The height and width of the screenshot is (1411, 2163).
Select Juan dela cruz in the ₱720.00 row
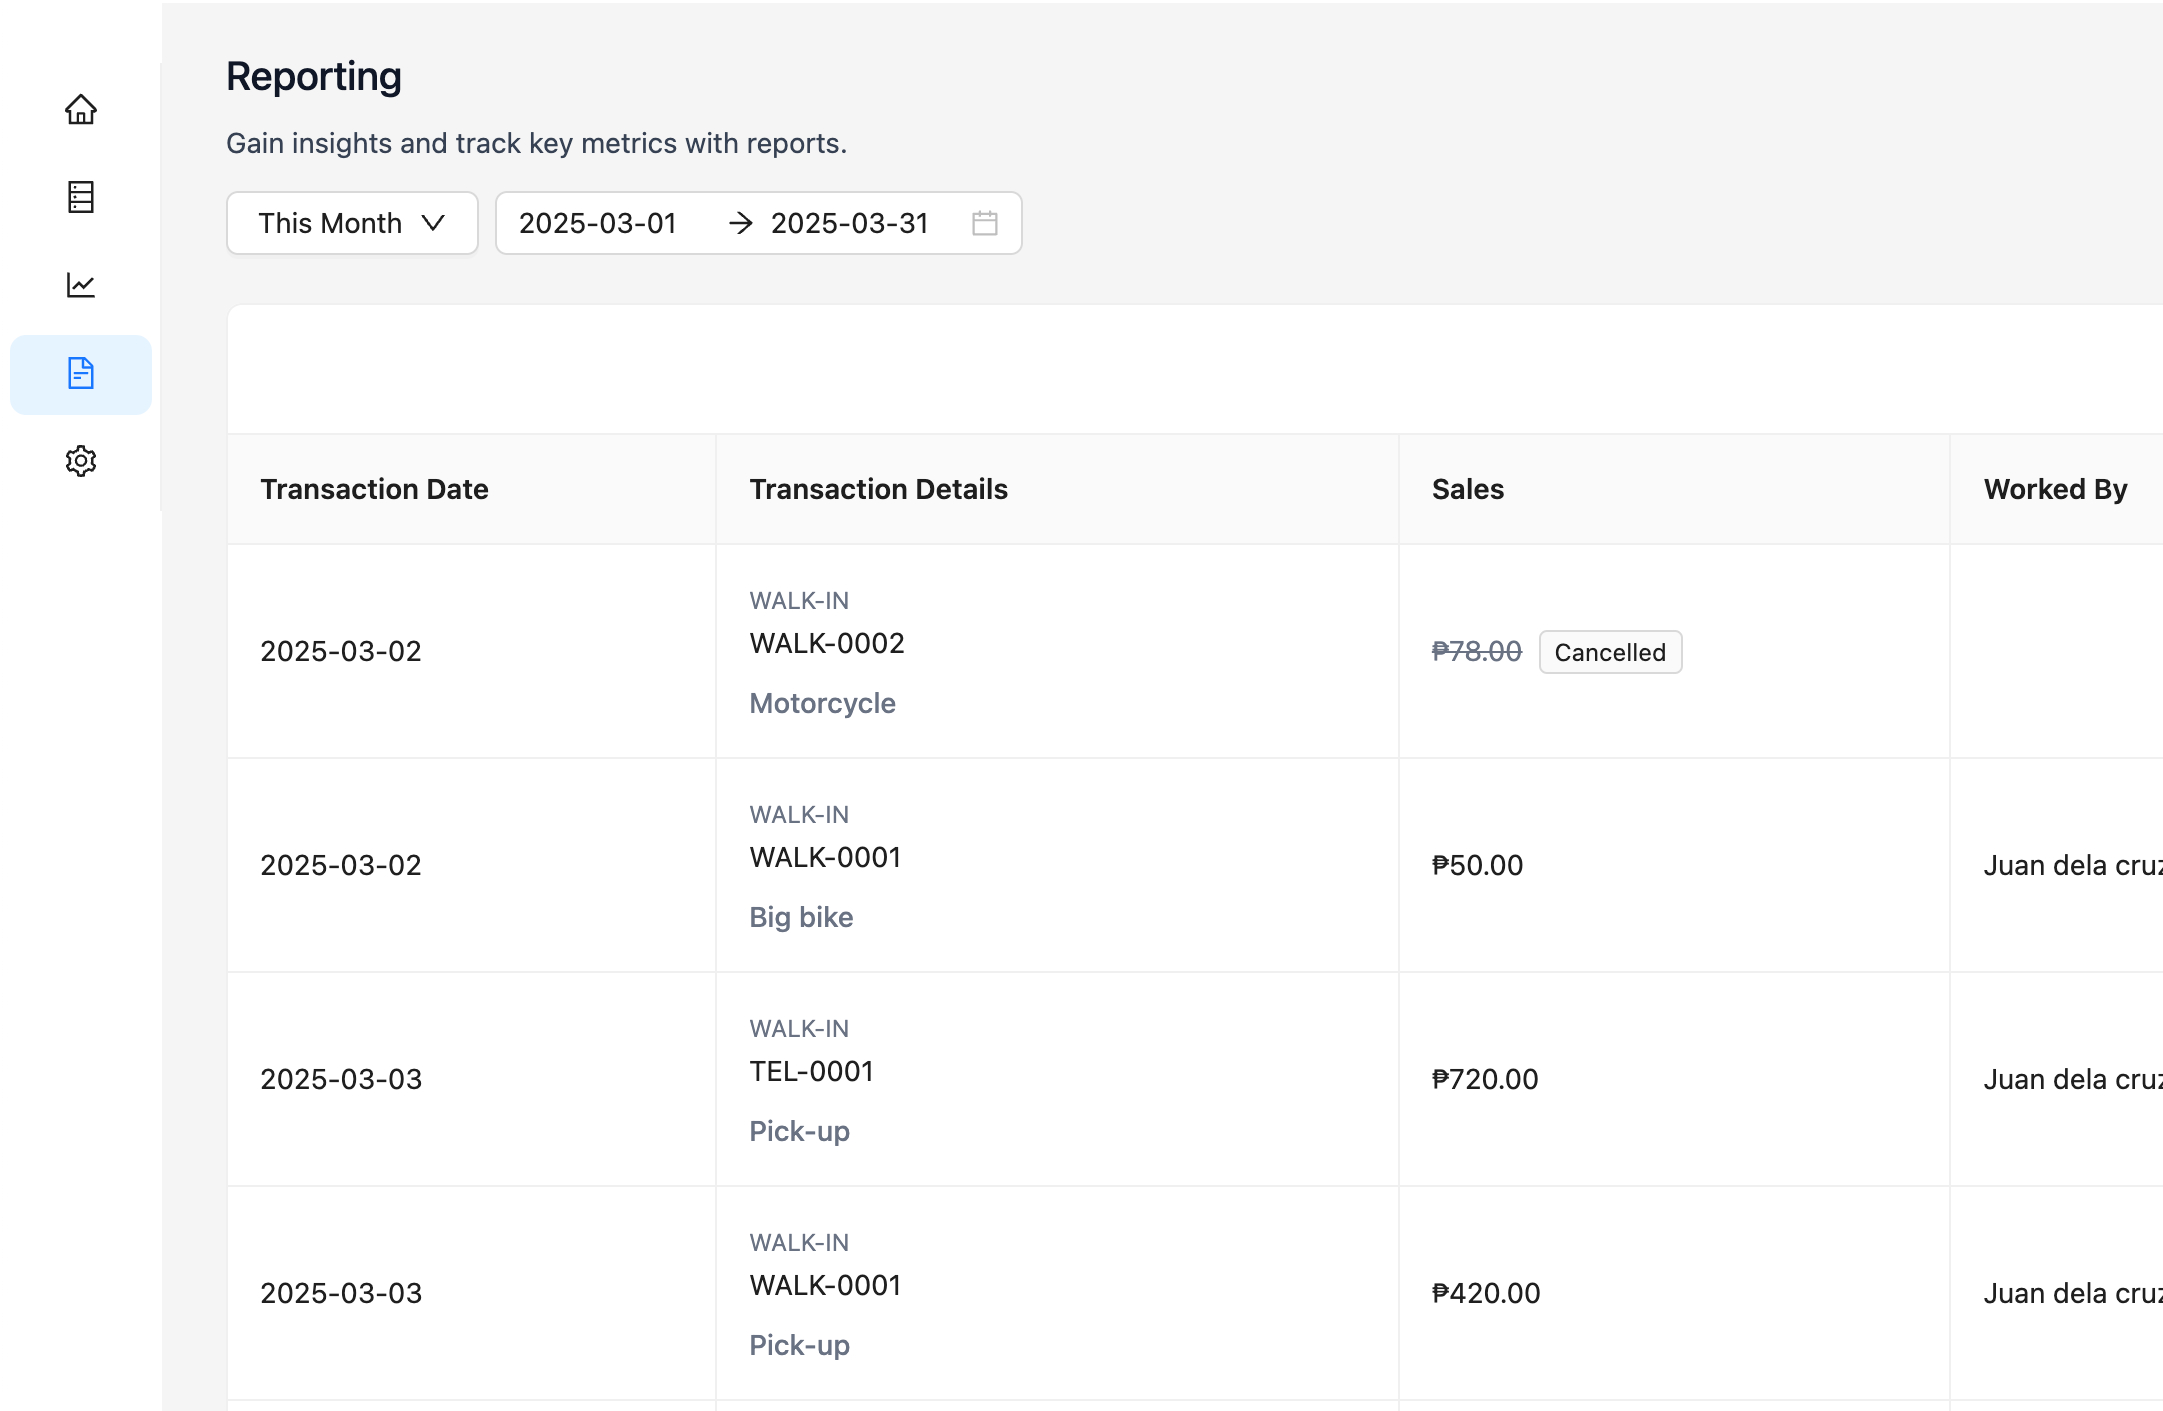(x=2073, y=1079)
